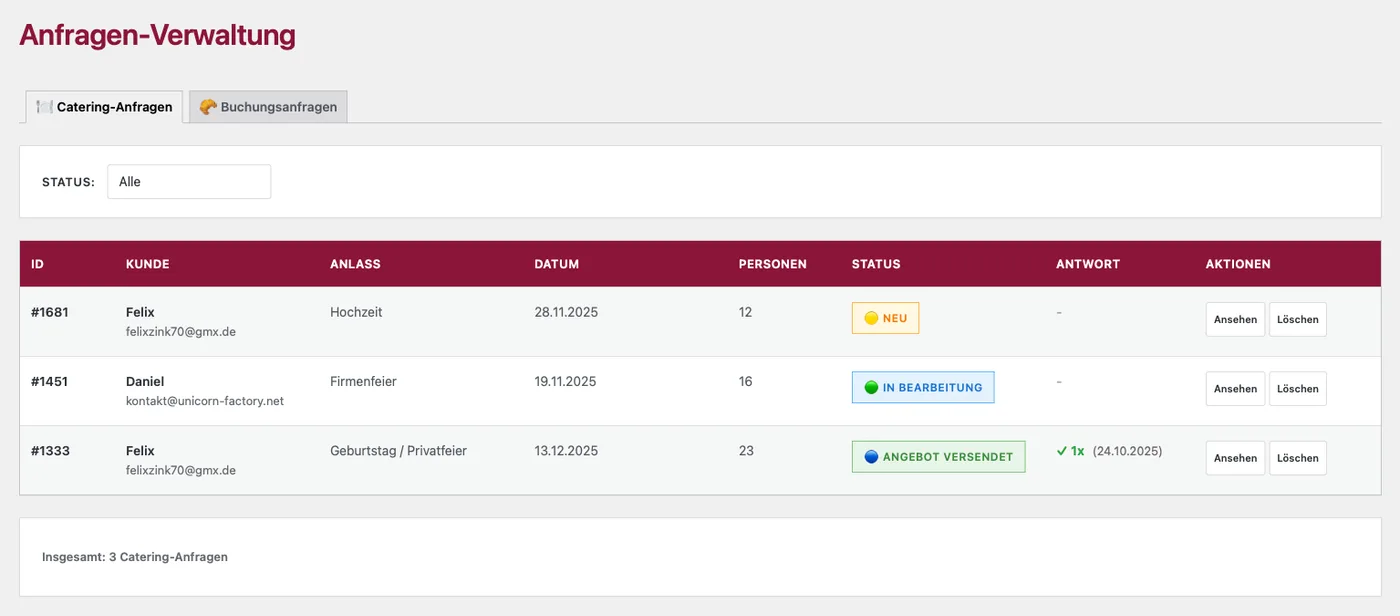Click the croissant icon on Buchungsanfragen tab
Screen dimensions: 1400x616
(208, 107)
